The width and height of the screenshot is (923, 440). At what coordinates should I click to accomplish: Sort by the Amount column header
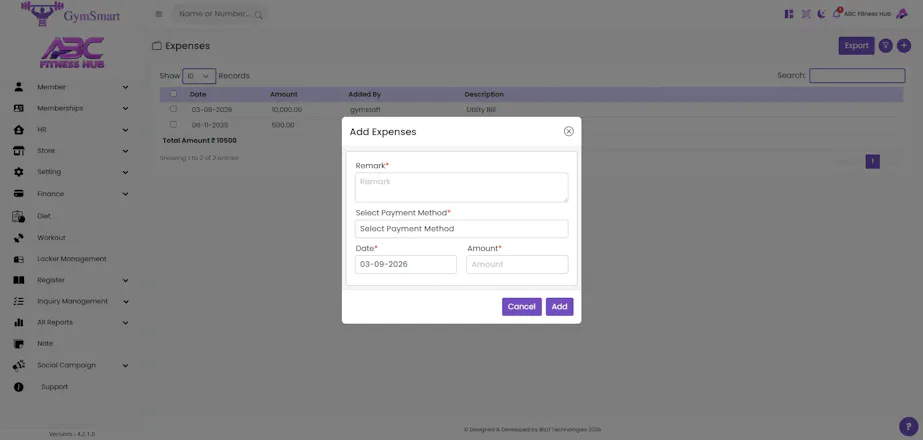click(x=284, y=94)
